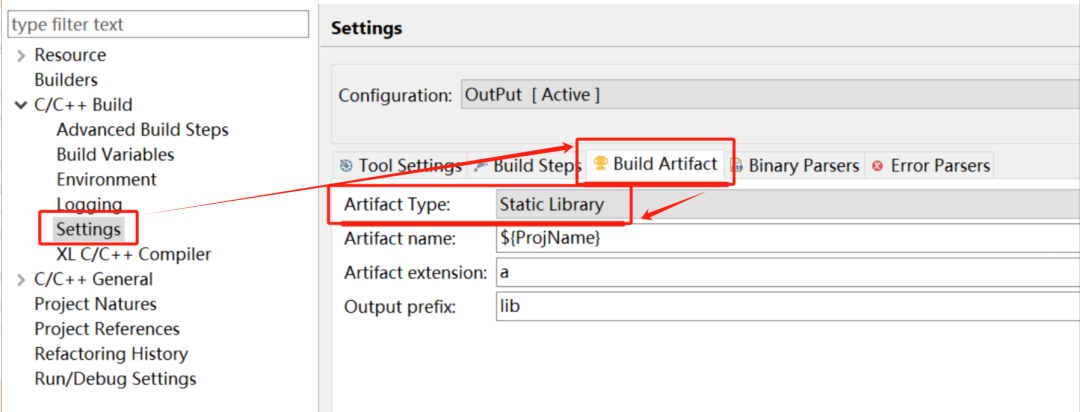Switch to the Error Parsers tab
Viewport: 1080px width, 412px height.
(x=929, y=166)
